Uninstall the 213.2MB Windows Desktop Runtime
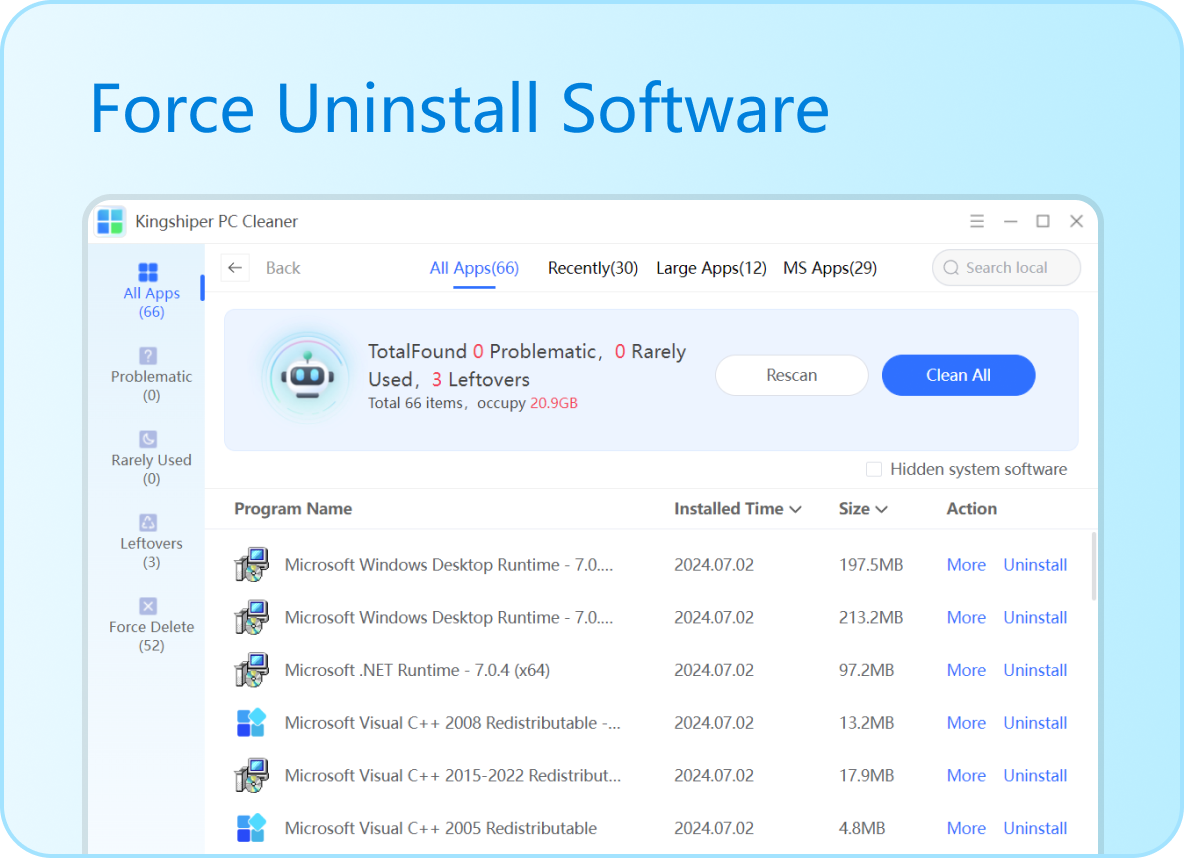This screenshot has height=858, width=1184. 1034,618
